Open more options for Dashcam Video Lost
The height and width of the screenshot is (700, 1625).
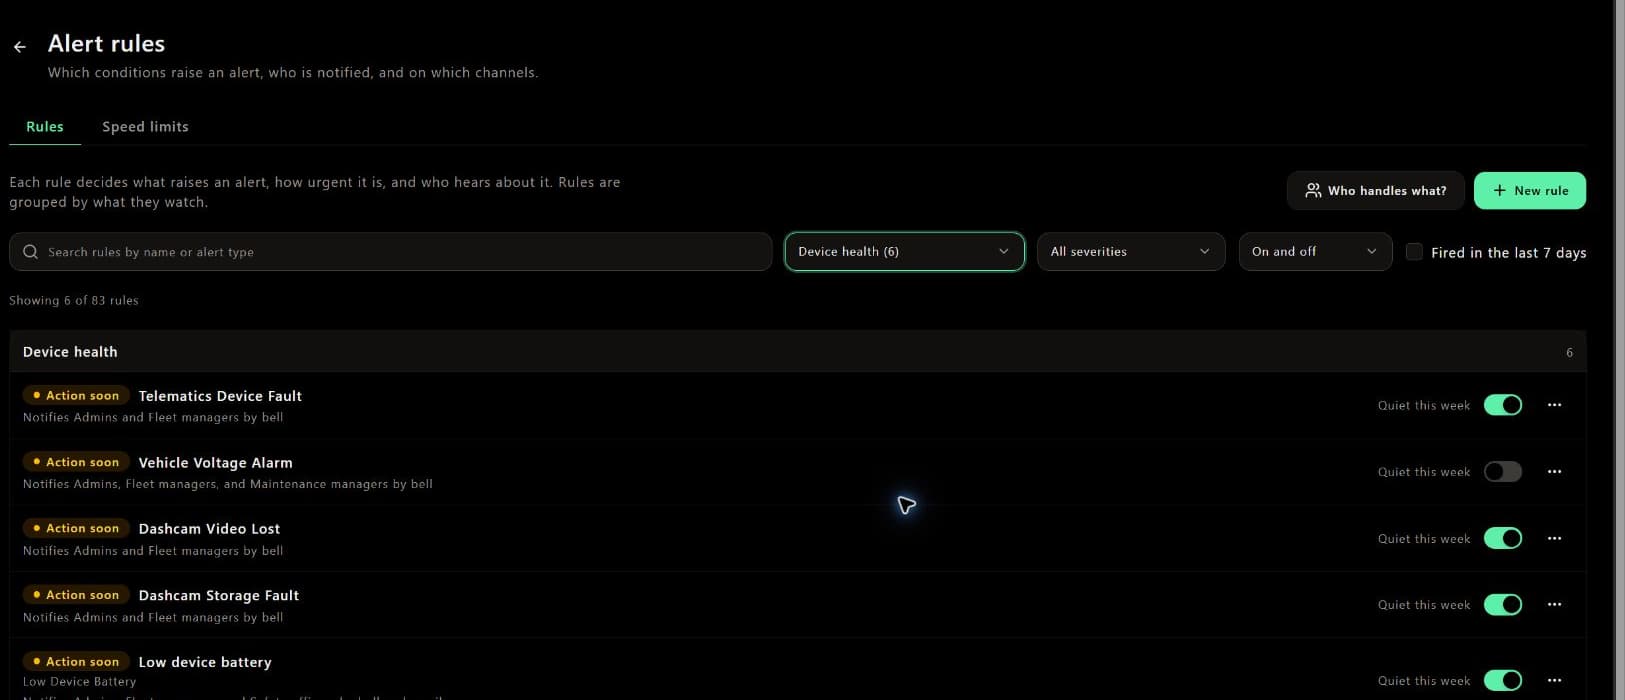click(1554, 538)
